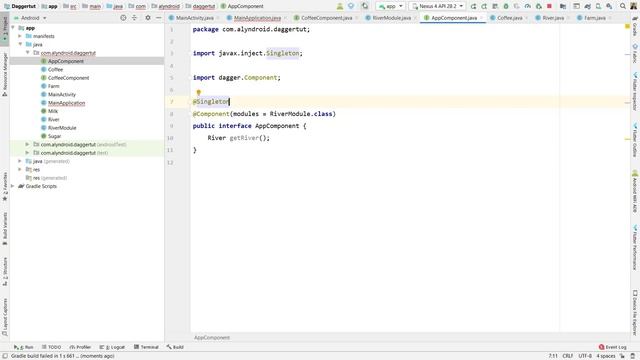Open the TODO tool window
The width and height of the screenshot is (640, 360).
[51, 347]
